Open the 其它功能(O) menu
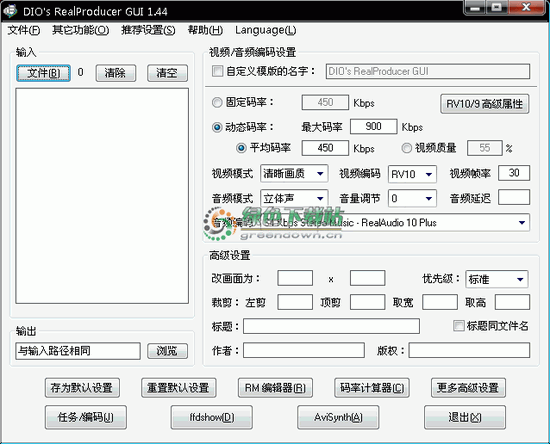 (x=80, y=31)
